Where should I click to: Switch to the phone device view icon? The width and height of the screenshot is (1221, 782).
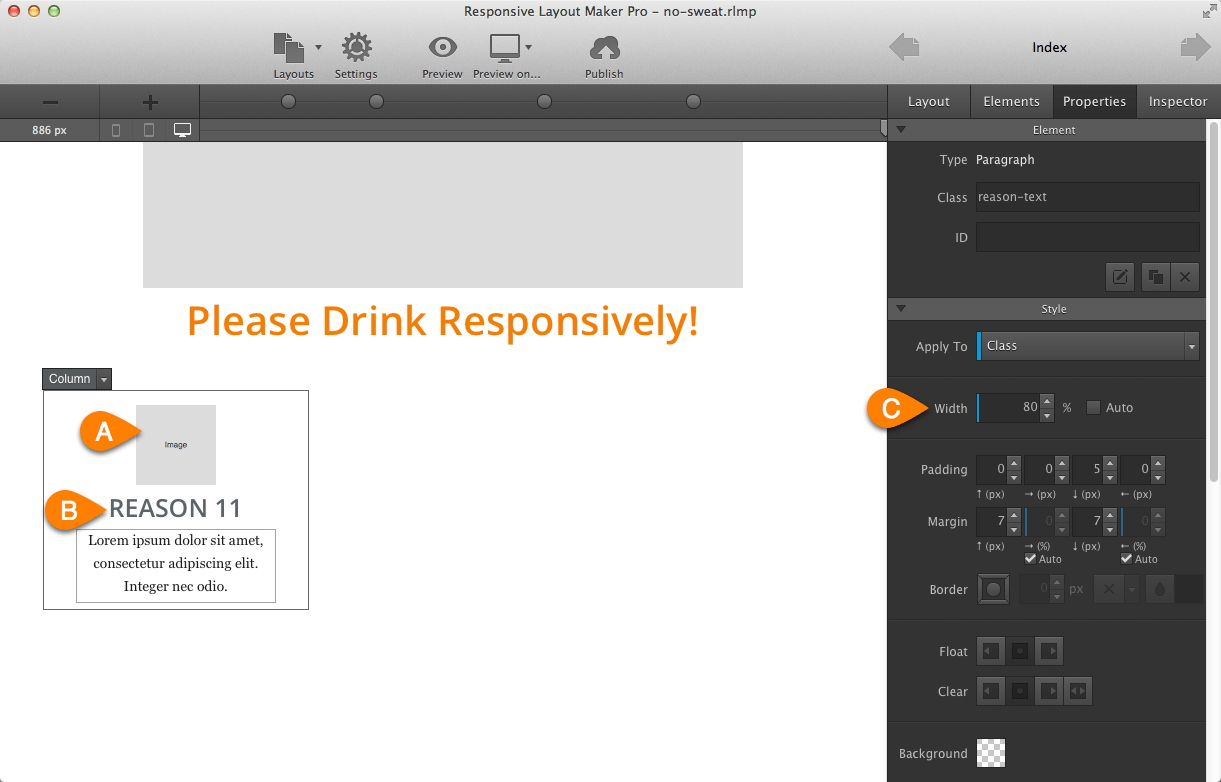116,130
